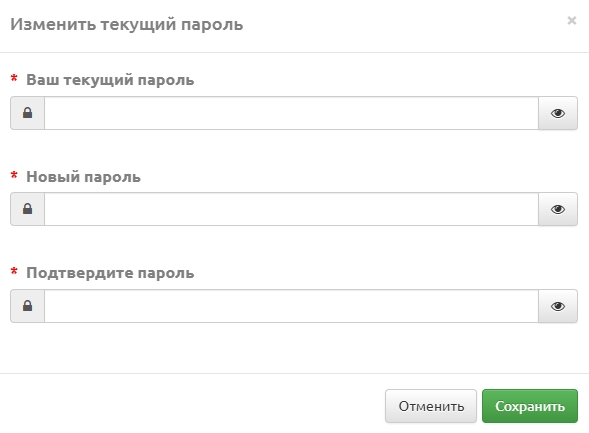Click the Изменить текущий пароль dialog title
This screenshot has height=433, width=589.
[127, 24]
